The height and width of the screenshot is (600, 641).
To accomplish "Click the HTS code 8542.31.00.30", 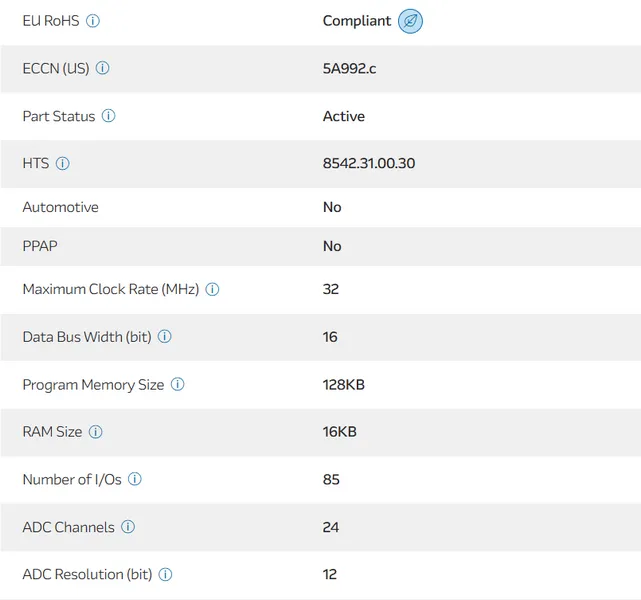I will coord(368,163).
